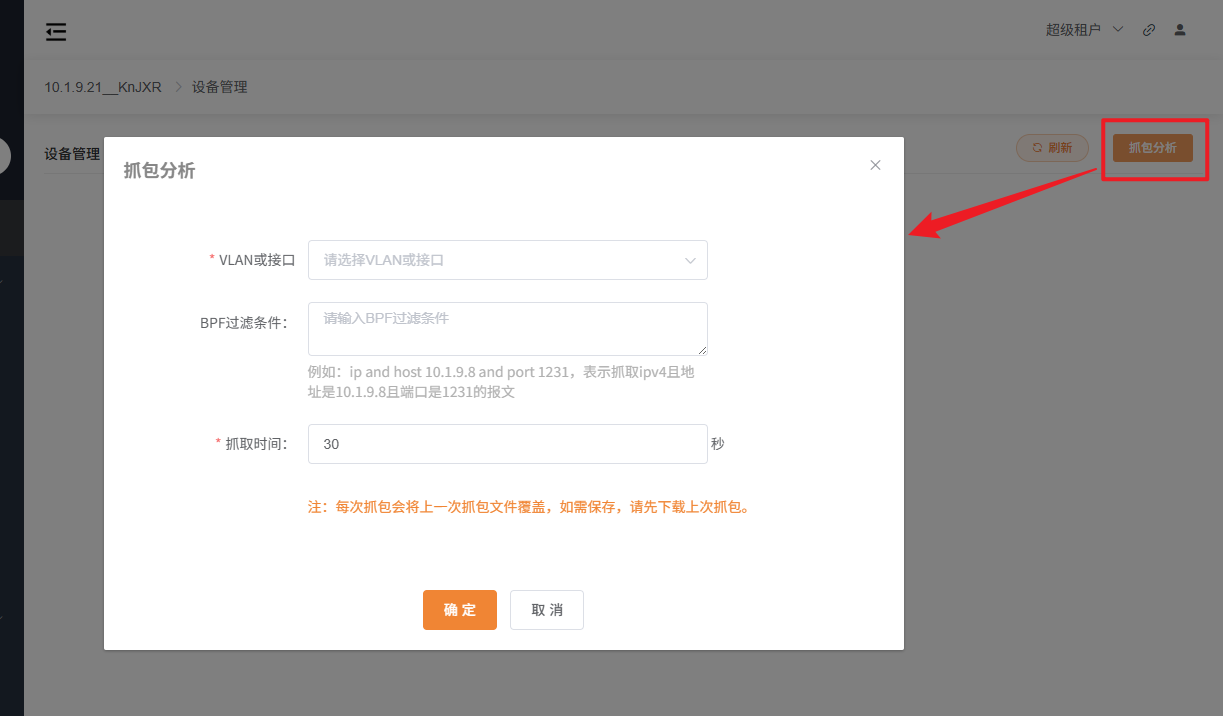
Task: Click the 秒 unit label beside the time input
Action: 718,443
